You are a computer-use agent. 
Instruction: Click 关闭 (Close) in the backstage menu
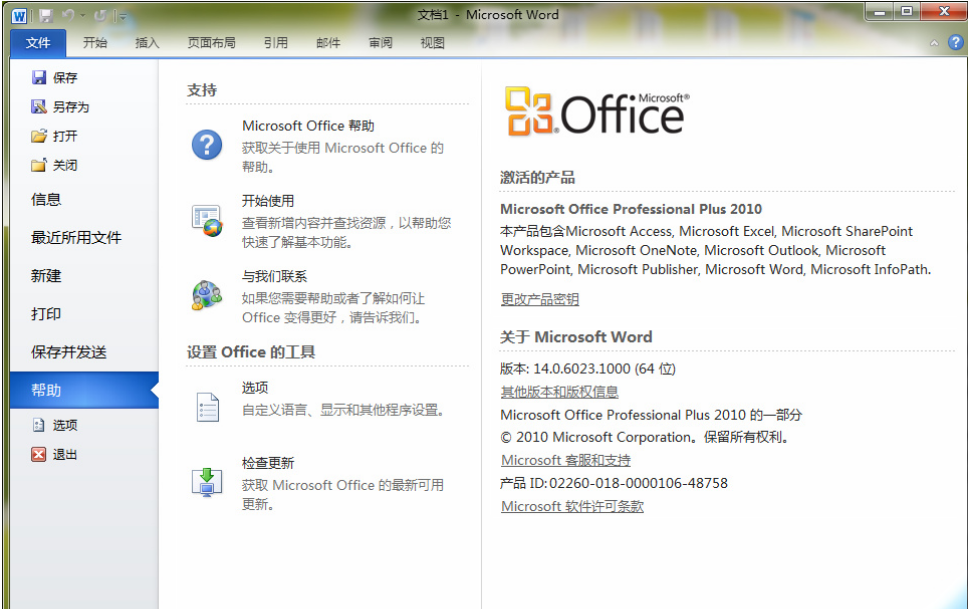click(x=55, y=165)
